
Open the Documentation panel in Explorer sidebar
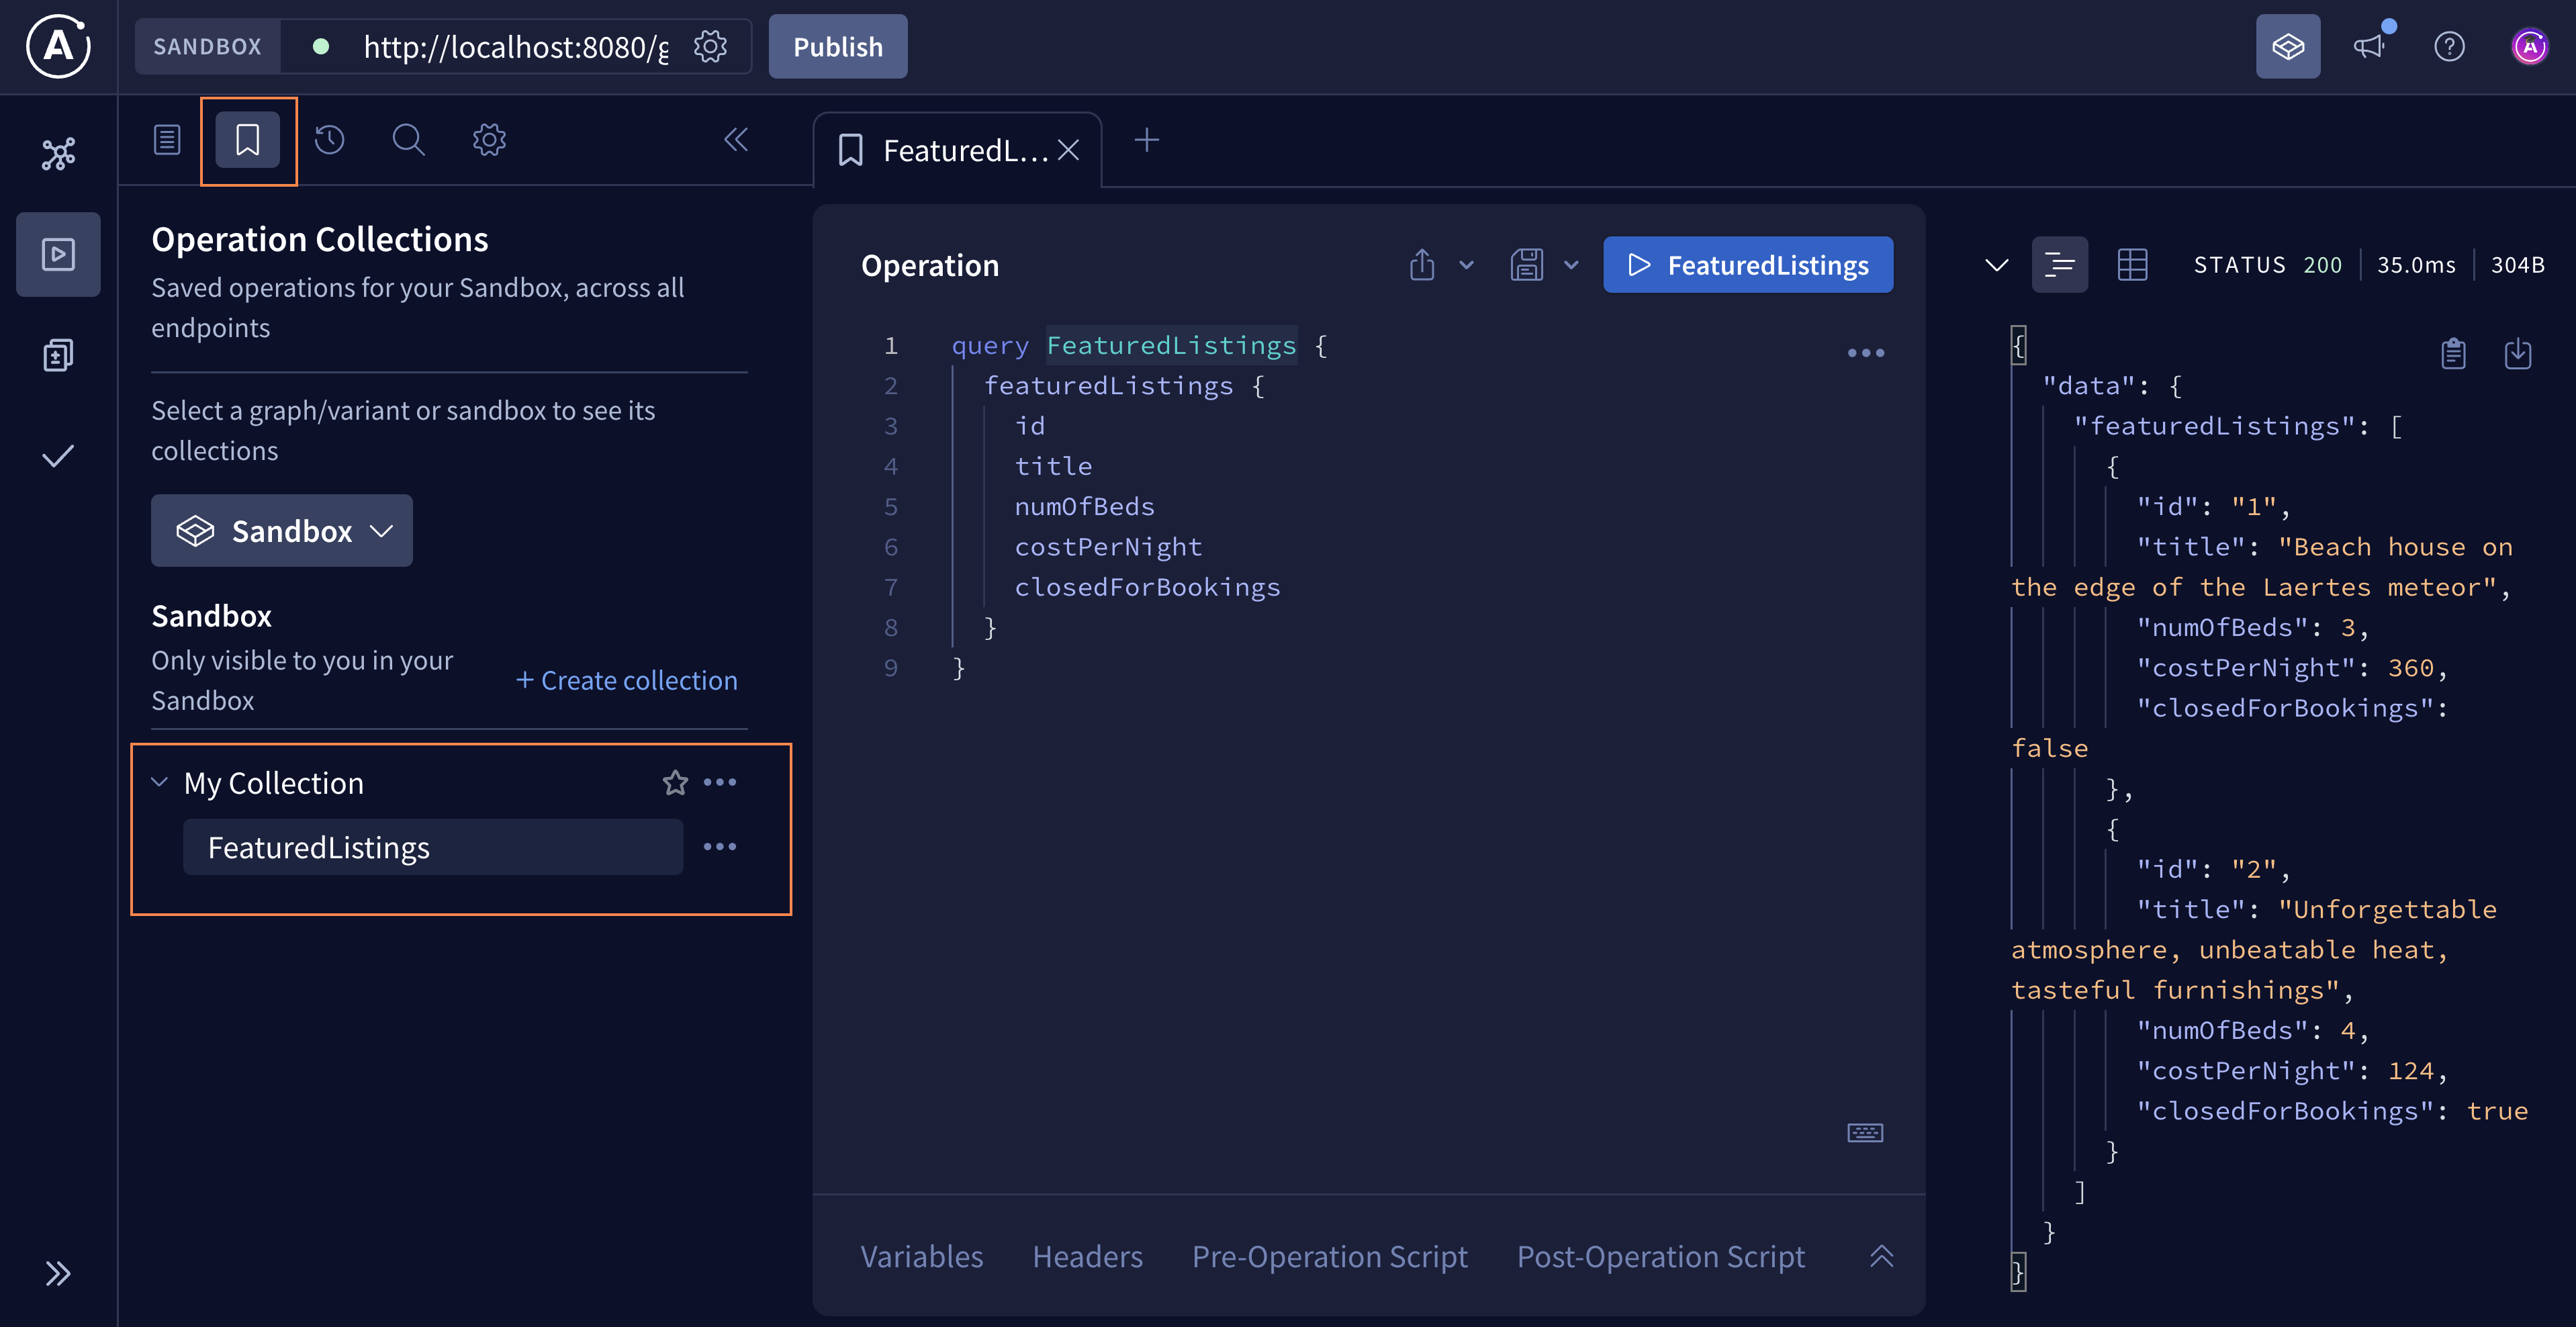click(x=167, y=140)
